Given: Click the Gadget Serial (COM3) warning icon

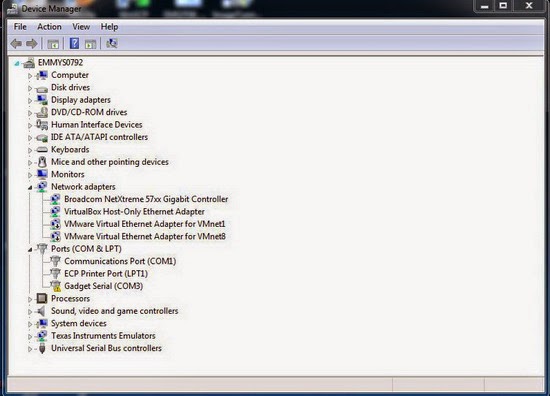Looking at the screenshot, I should pos(55,286).
